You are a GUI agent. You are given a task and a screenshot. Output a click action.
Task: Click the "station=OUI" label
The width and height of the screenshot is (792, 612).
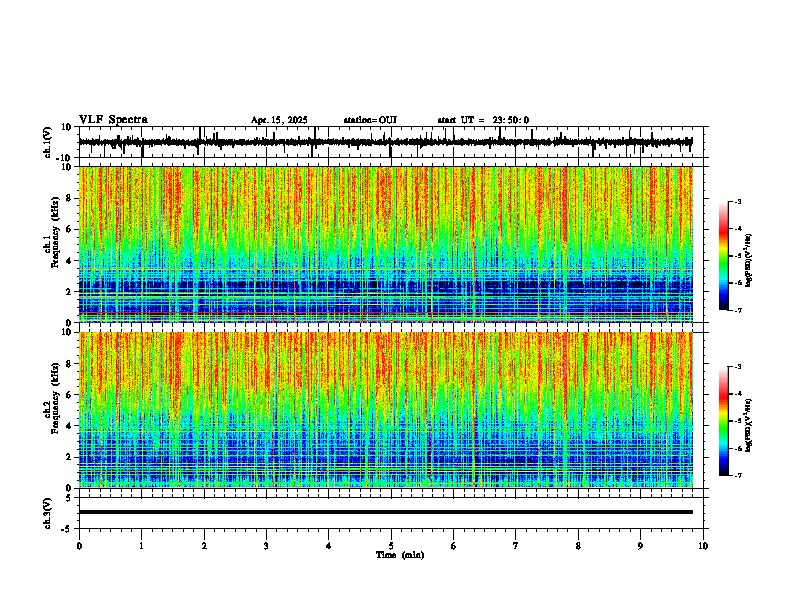coord(370,120)
